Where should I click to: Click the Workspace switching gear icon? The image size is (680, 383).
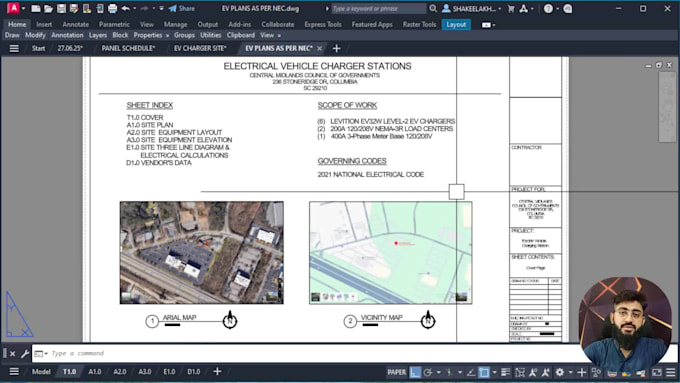(560, 372)
